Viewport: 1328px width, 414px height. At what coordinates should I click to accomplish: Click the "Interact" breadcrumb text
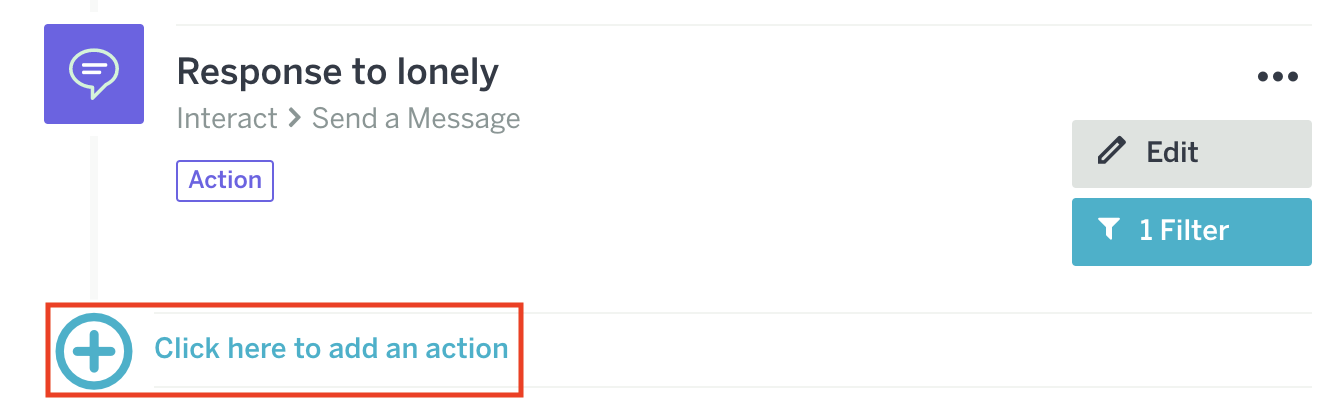click(227, 118)
